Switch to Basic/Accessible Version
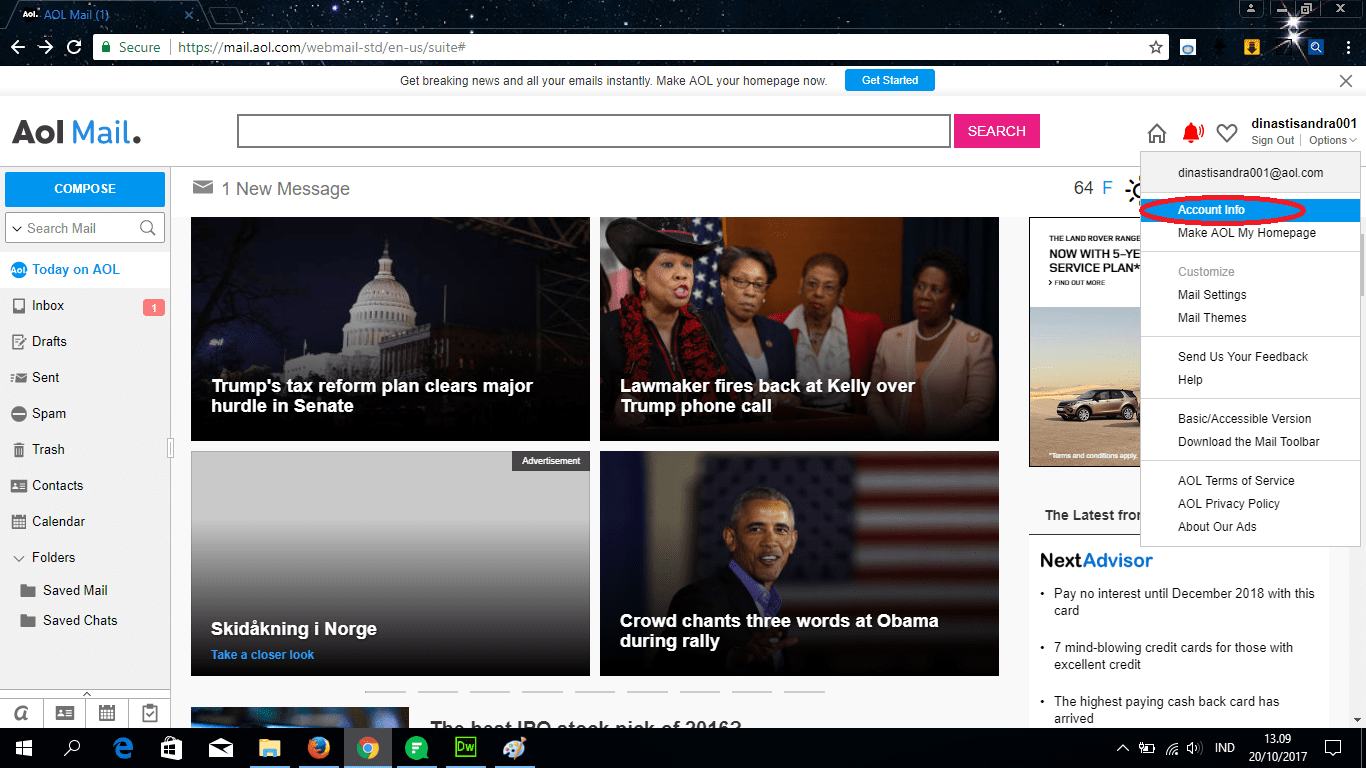 click(1245, 419)
